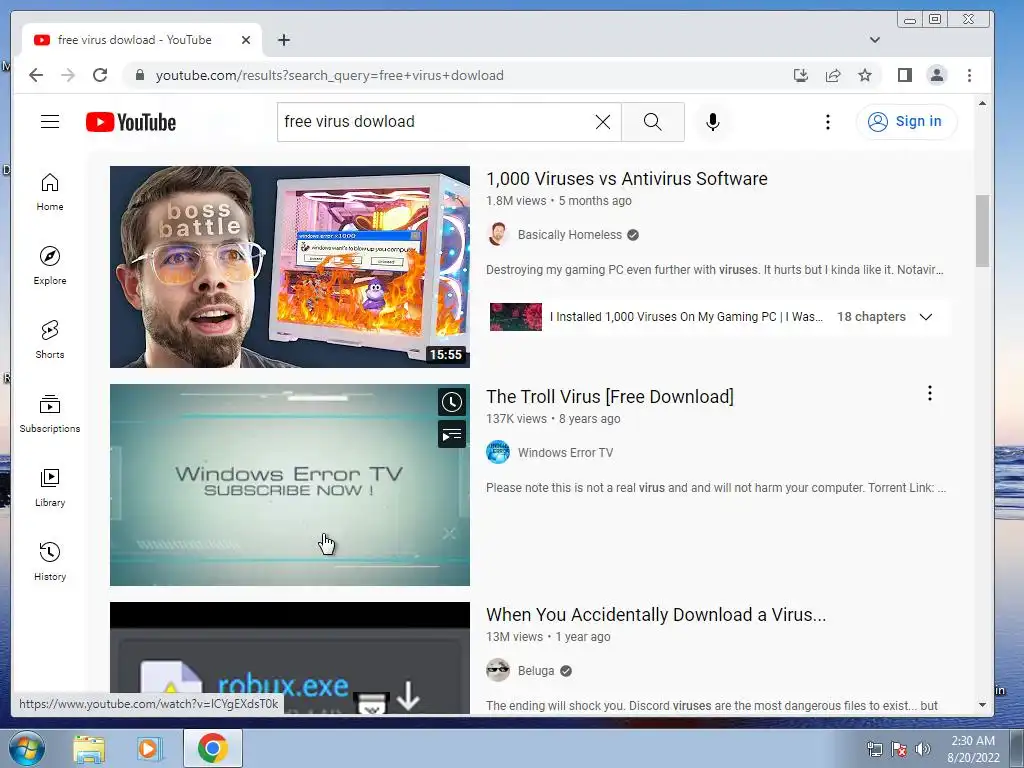This screenshot has width=1024, height=768.
Task: Close the YouTube tab
Action: pos(246,40)
